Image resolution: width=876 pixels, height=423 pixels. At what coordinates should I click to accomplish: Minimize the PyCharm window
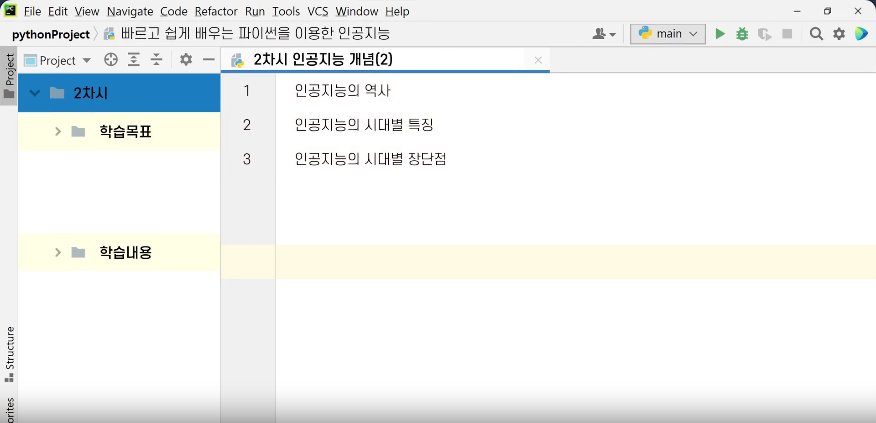coord(797,11)
